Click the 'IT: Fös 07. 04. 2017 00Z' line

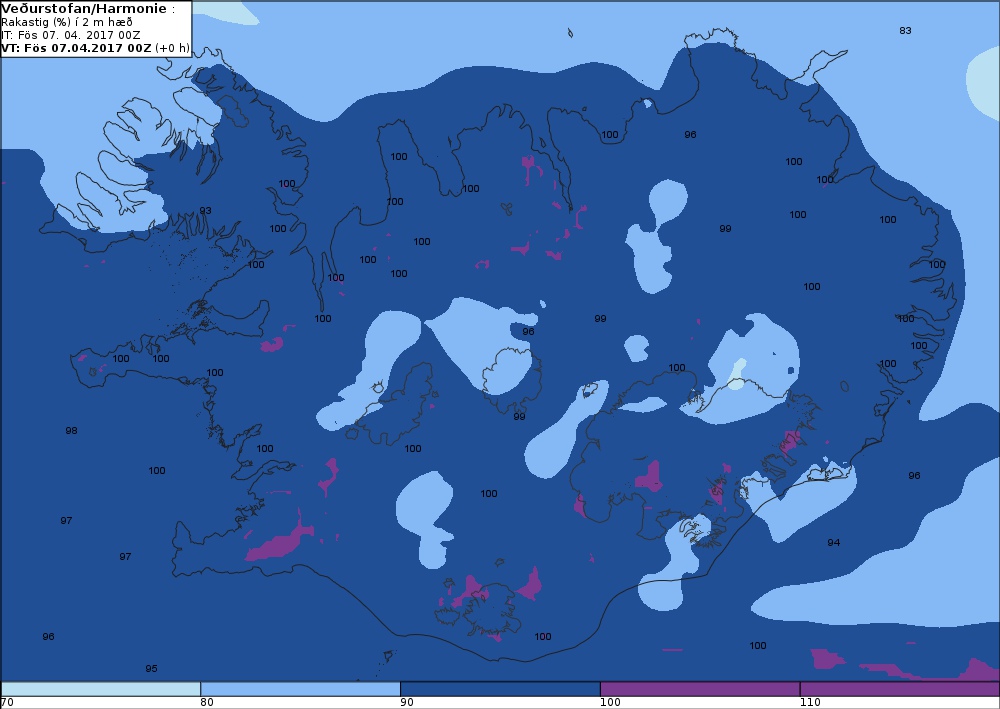tap(71, 35)
